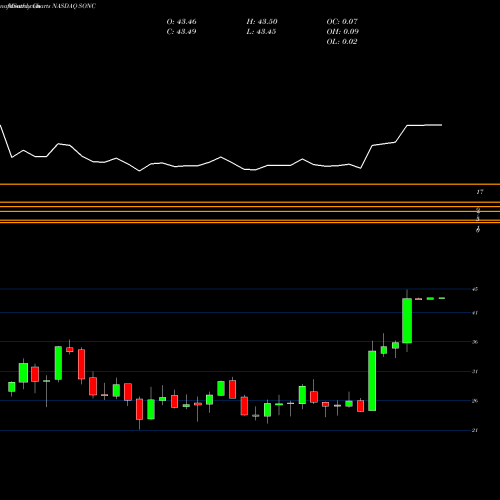Select the high price text 'H: 43.50'
500x500 pixels.
[x=262, y=22]
